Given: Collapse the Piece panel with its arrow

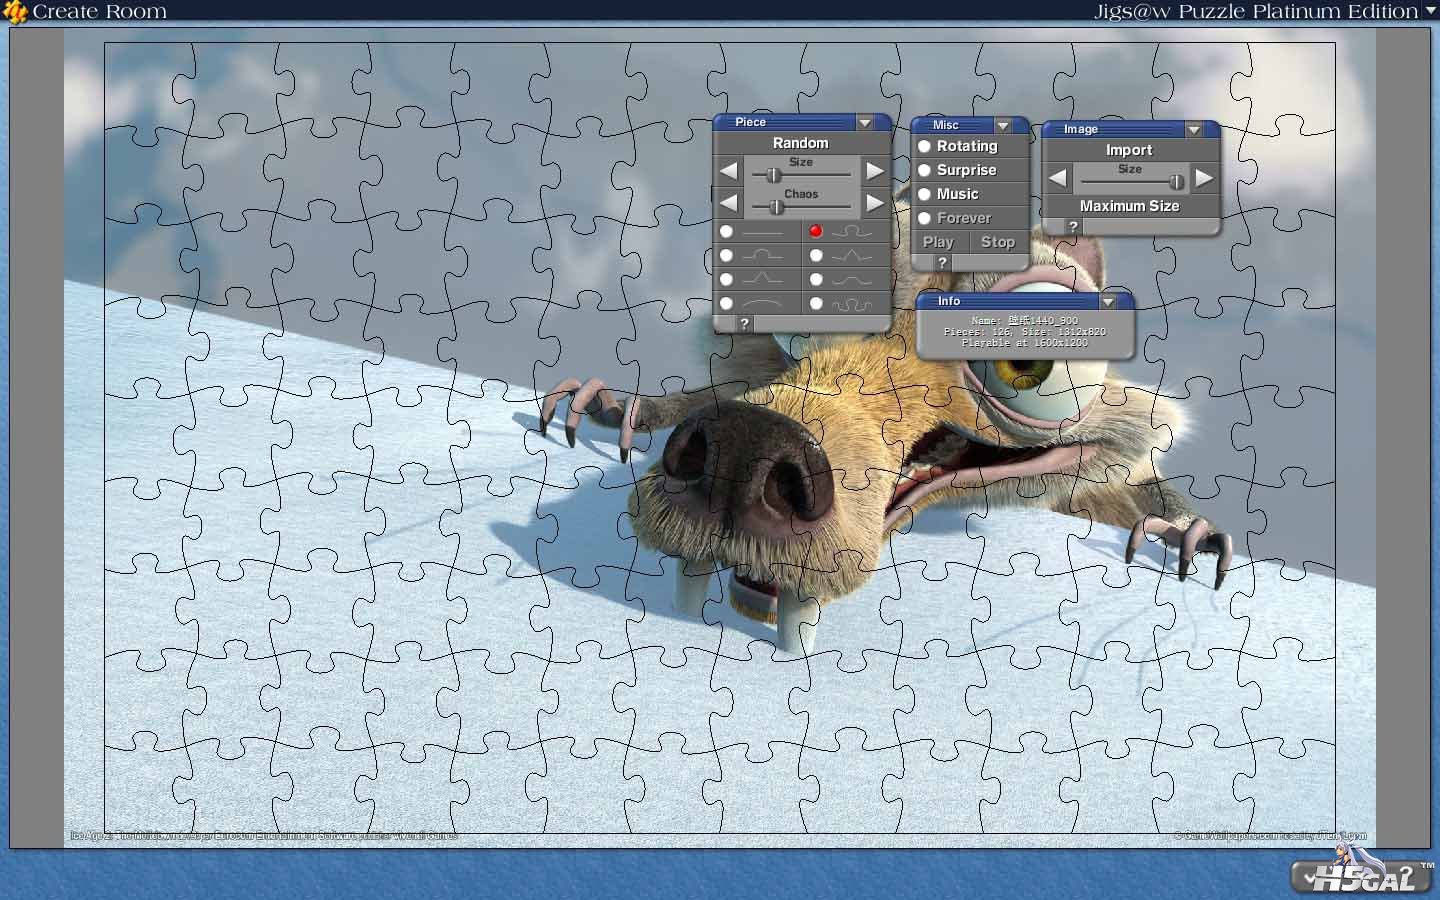Looking at the screenshot, I should pyautogui.click(x=865, y=122).
